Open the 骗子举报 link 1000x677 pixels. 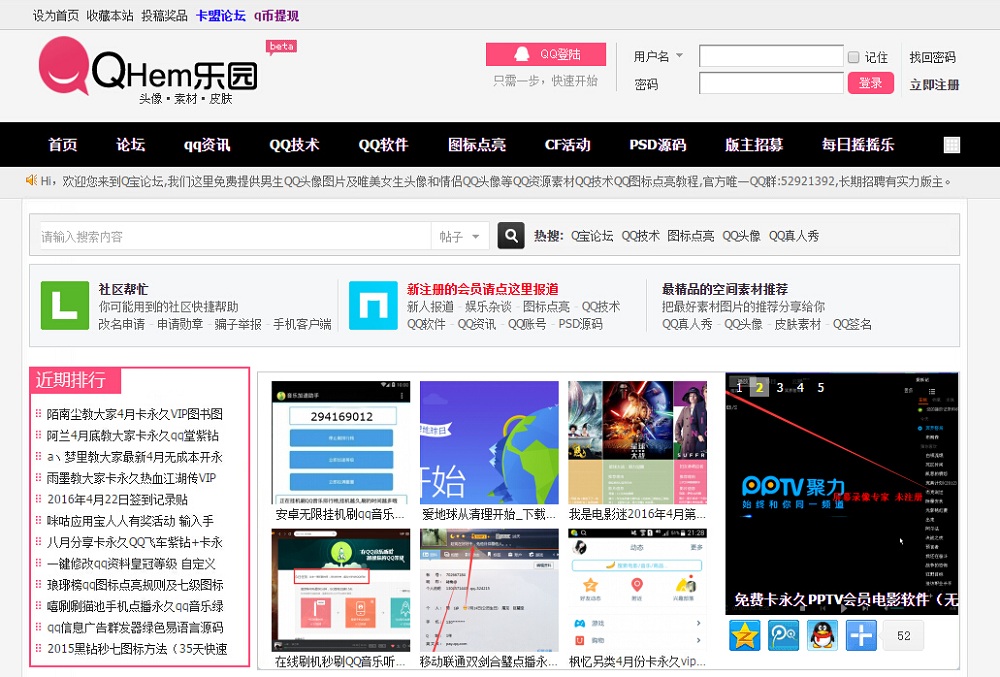click(238, 324)
